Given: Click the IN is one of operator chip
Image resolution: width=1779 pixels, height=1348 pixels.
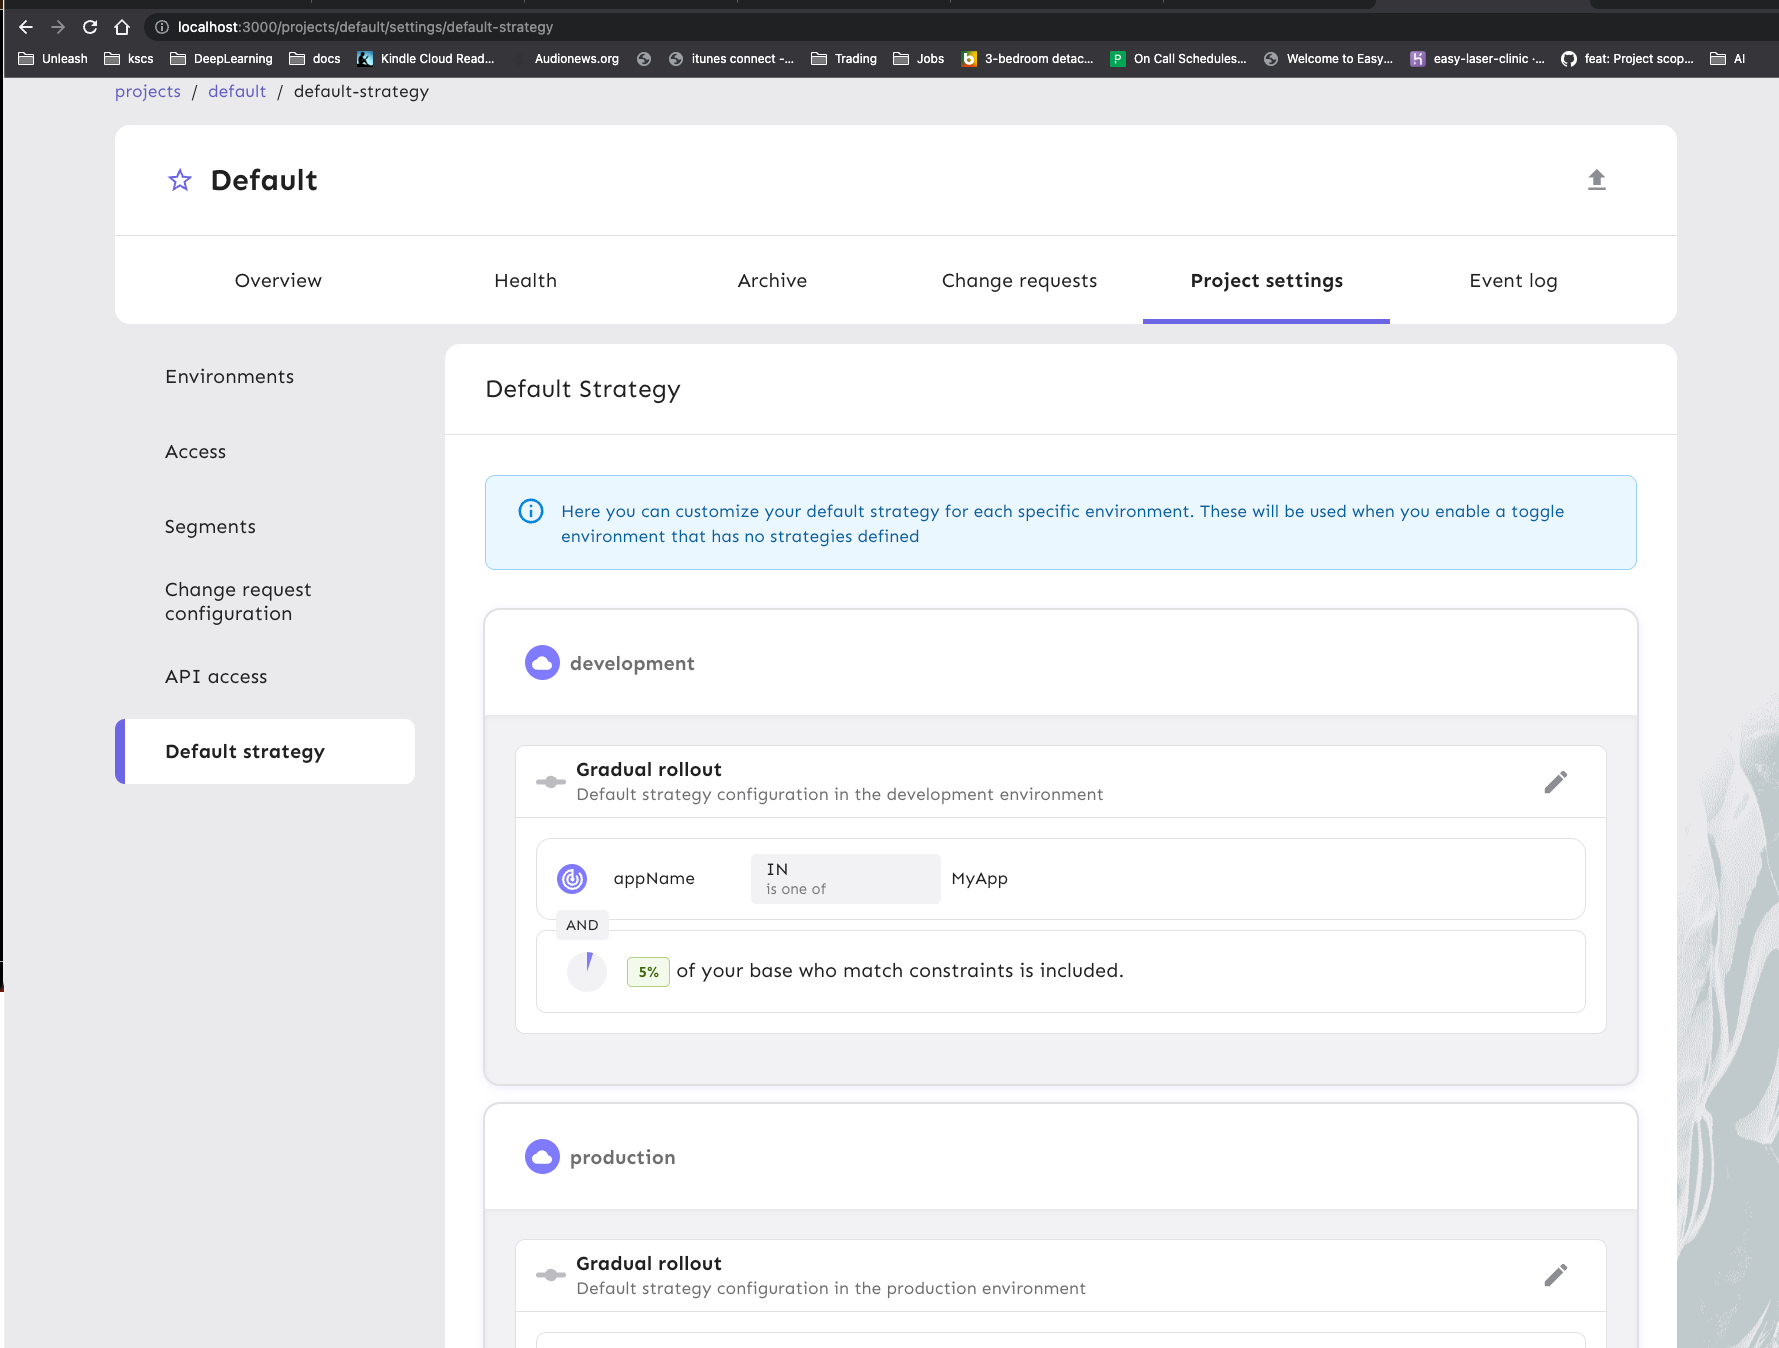Looking at the screenshot, I should coord(846,879).
